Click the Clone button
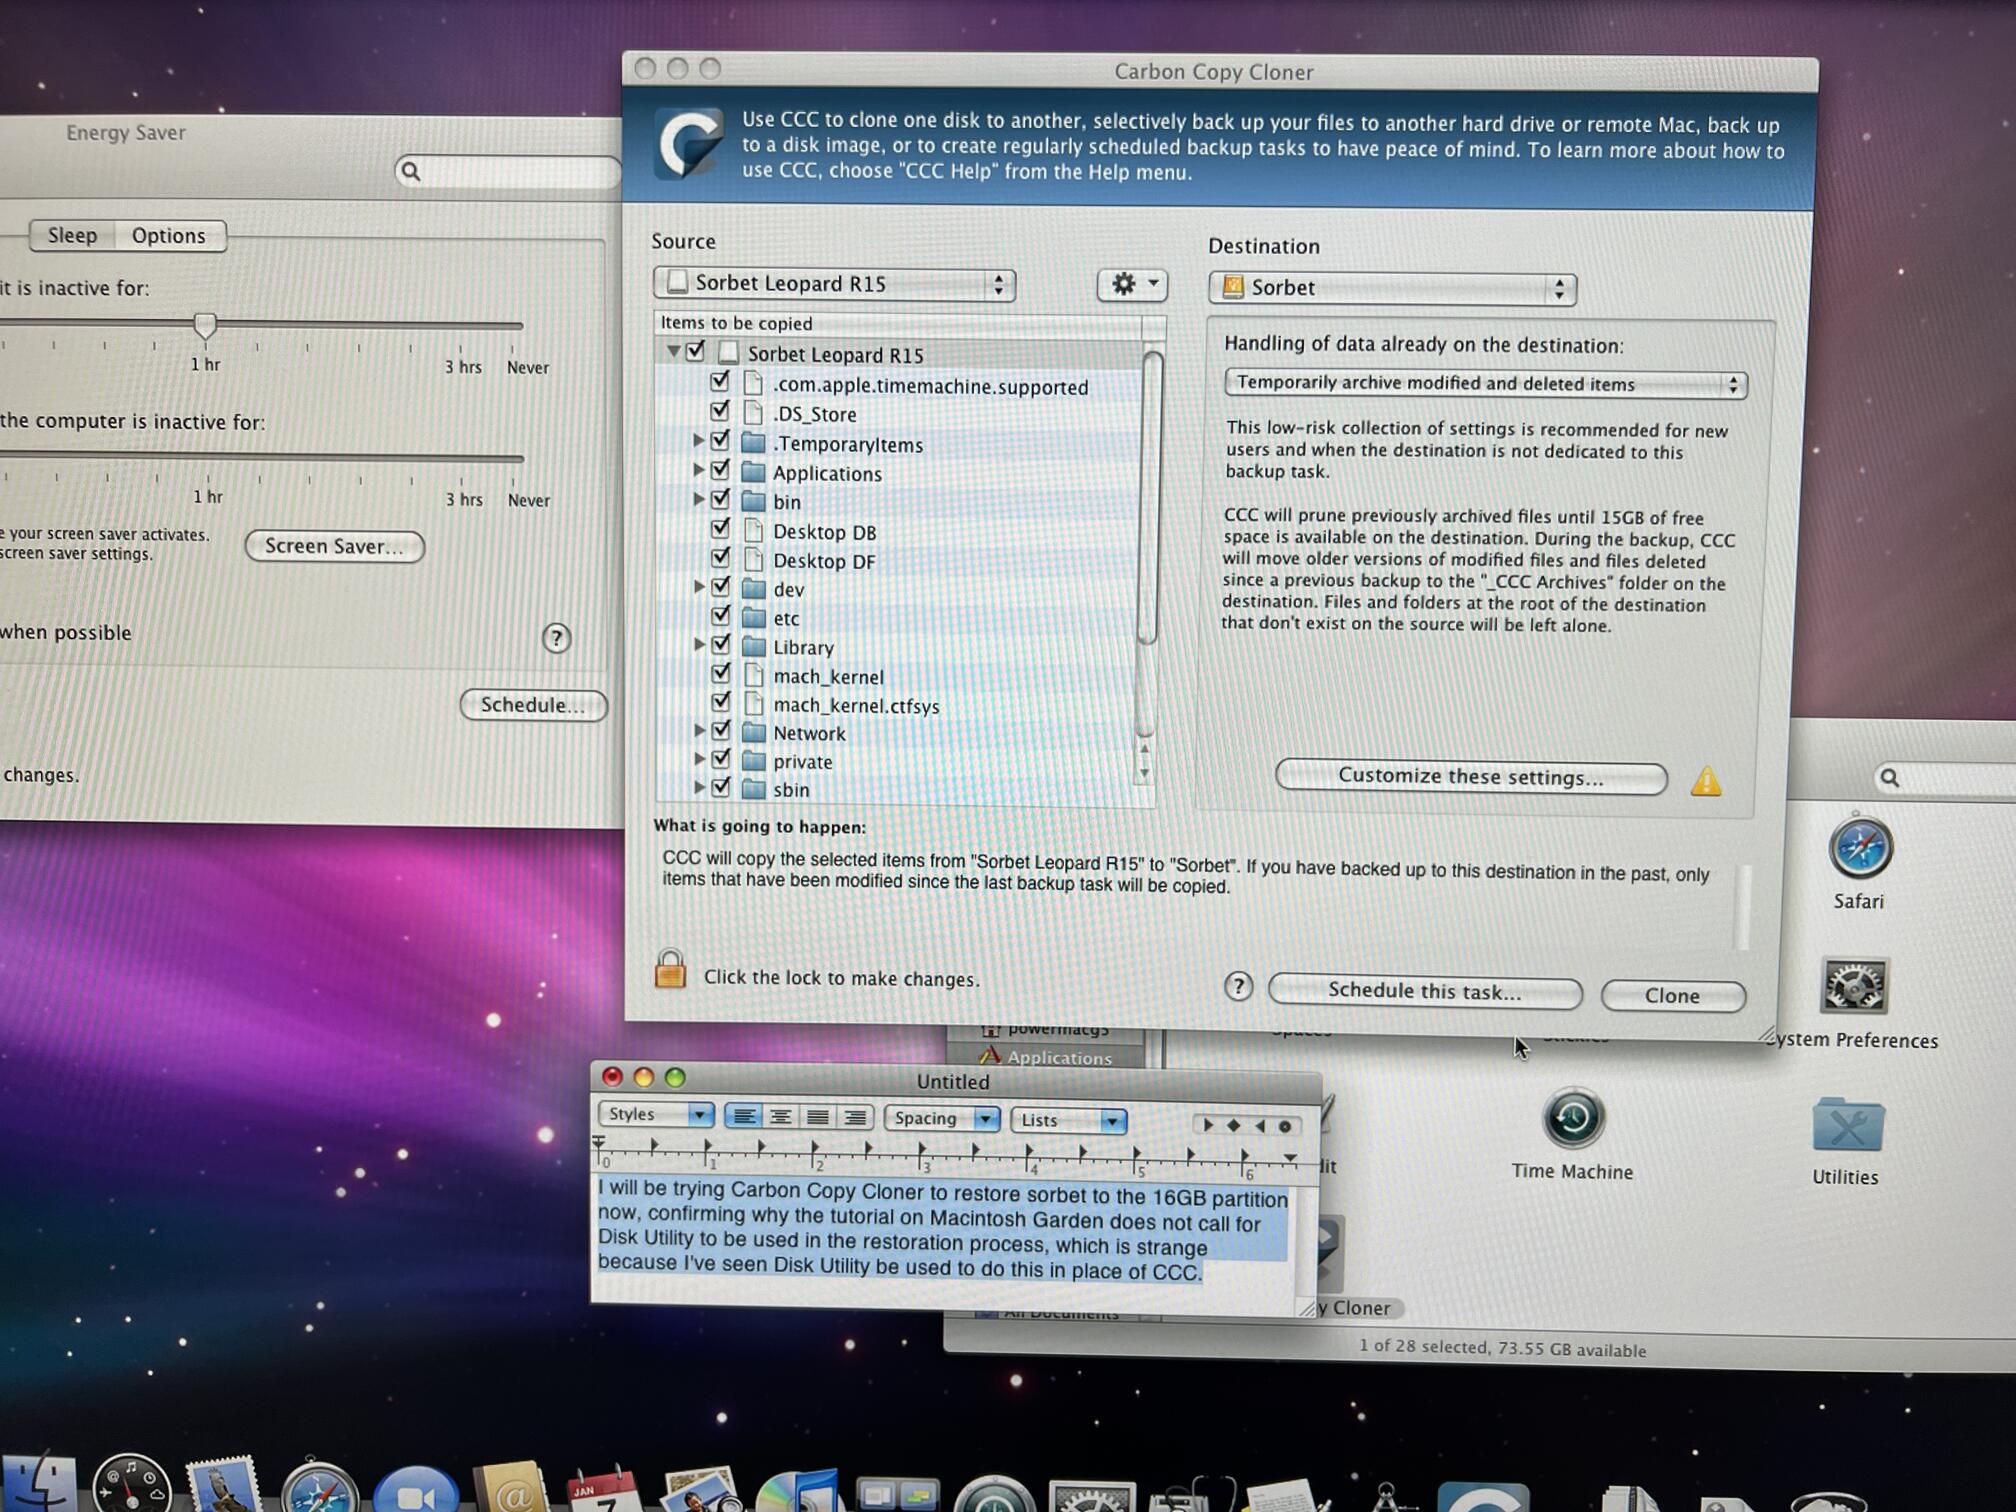This screenshot has width=2016, height=1512. (x=1672, y=996)
